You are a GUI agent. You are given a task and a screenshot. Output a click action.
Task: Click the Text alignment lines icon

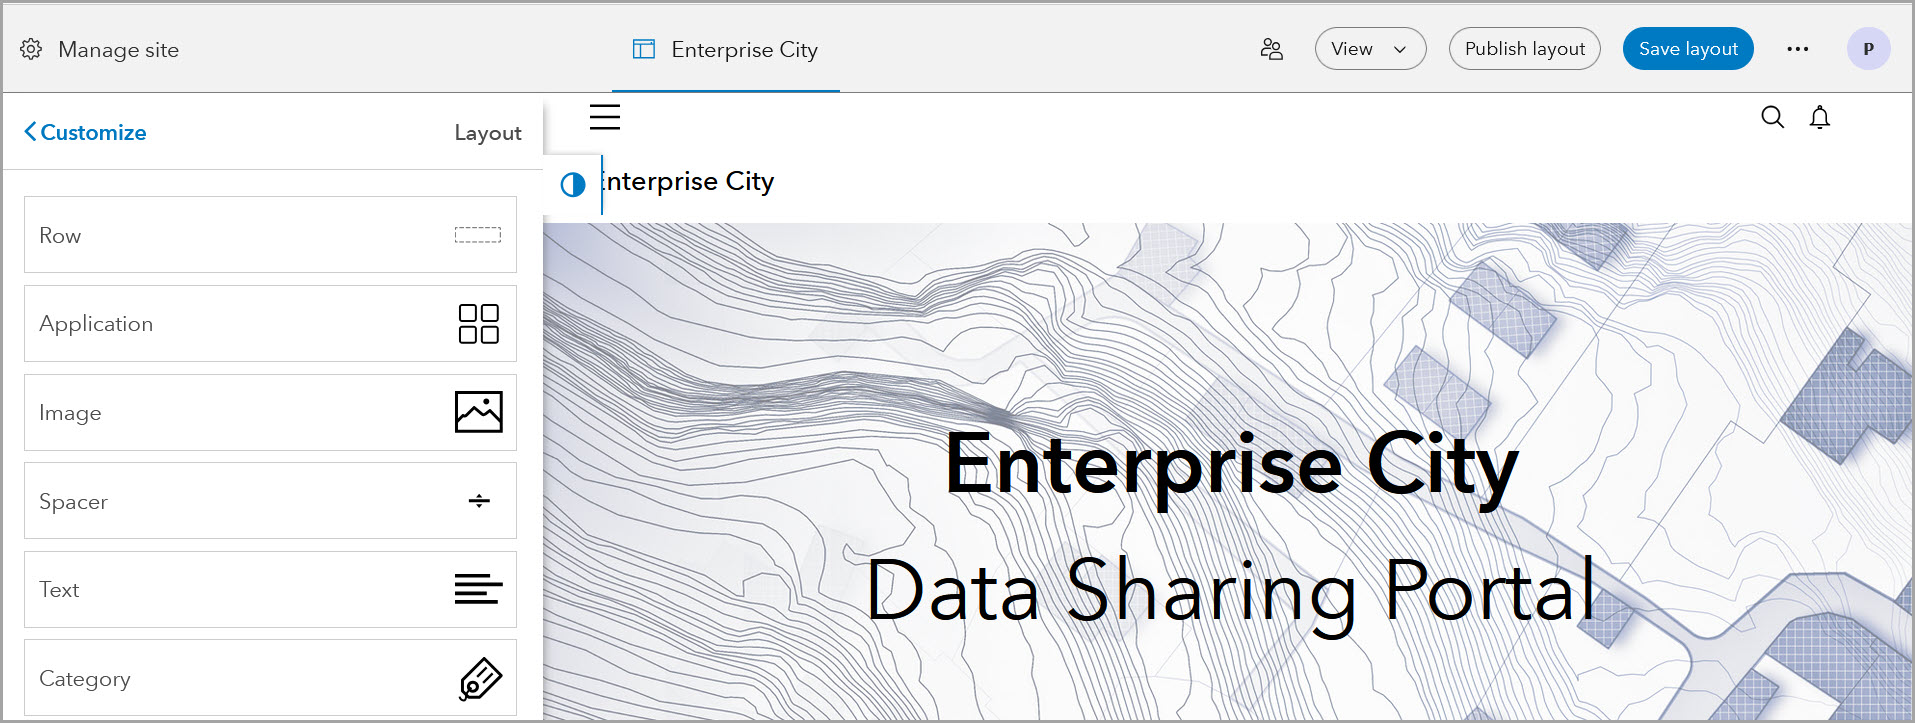click(479, 589)
